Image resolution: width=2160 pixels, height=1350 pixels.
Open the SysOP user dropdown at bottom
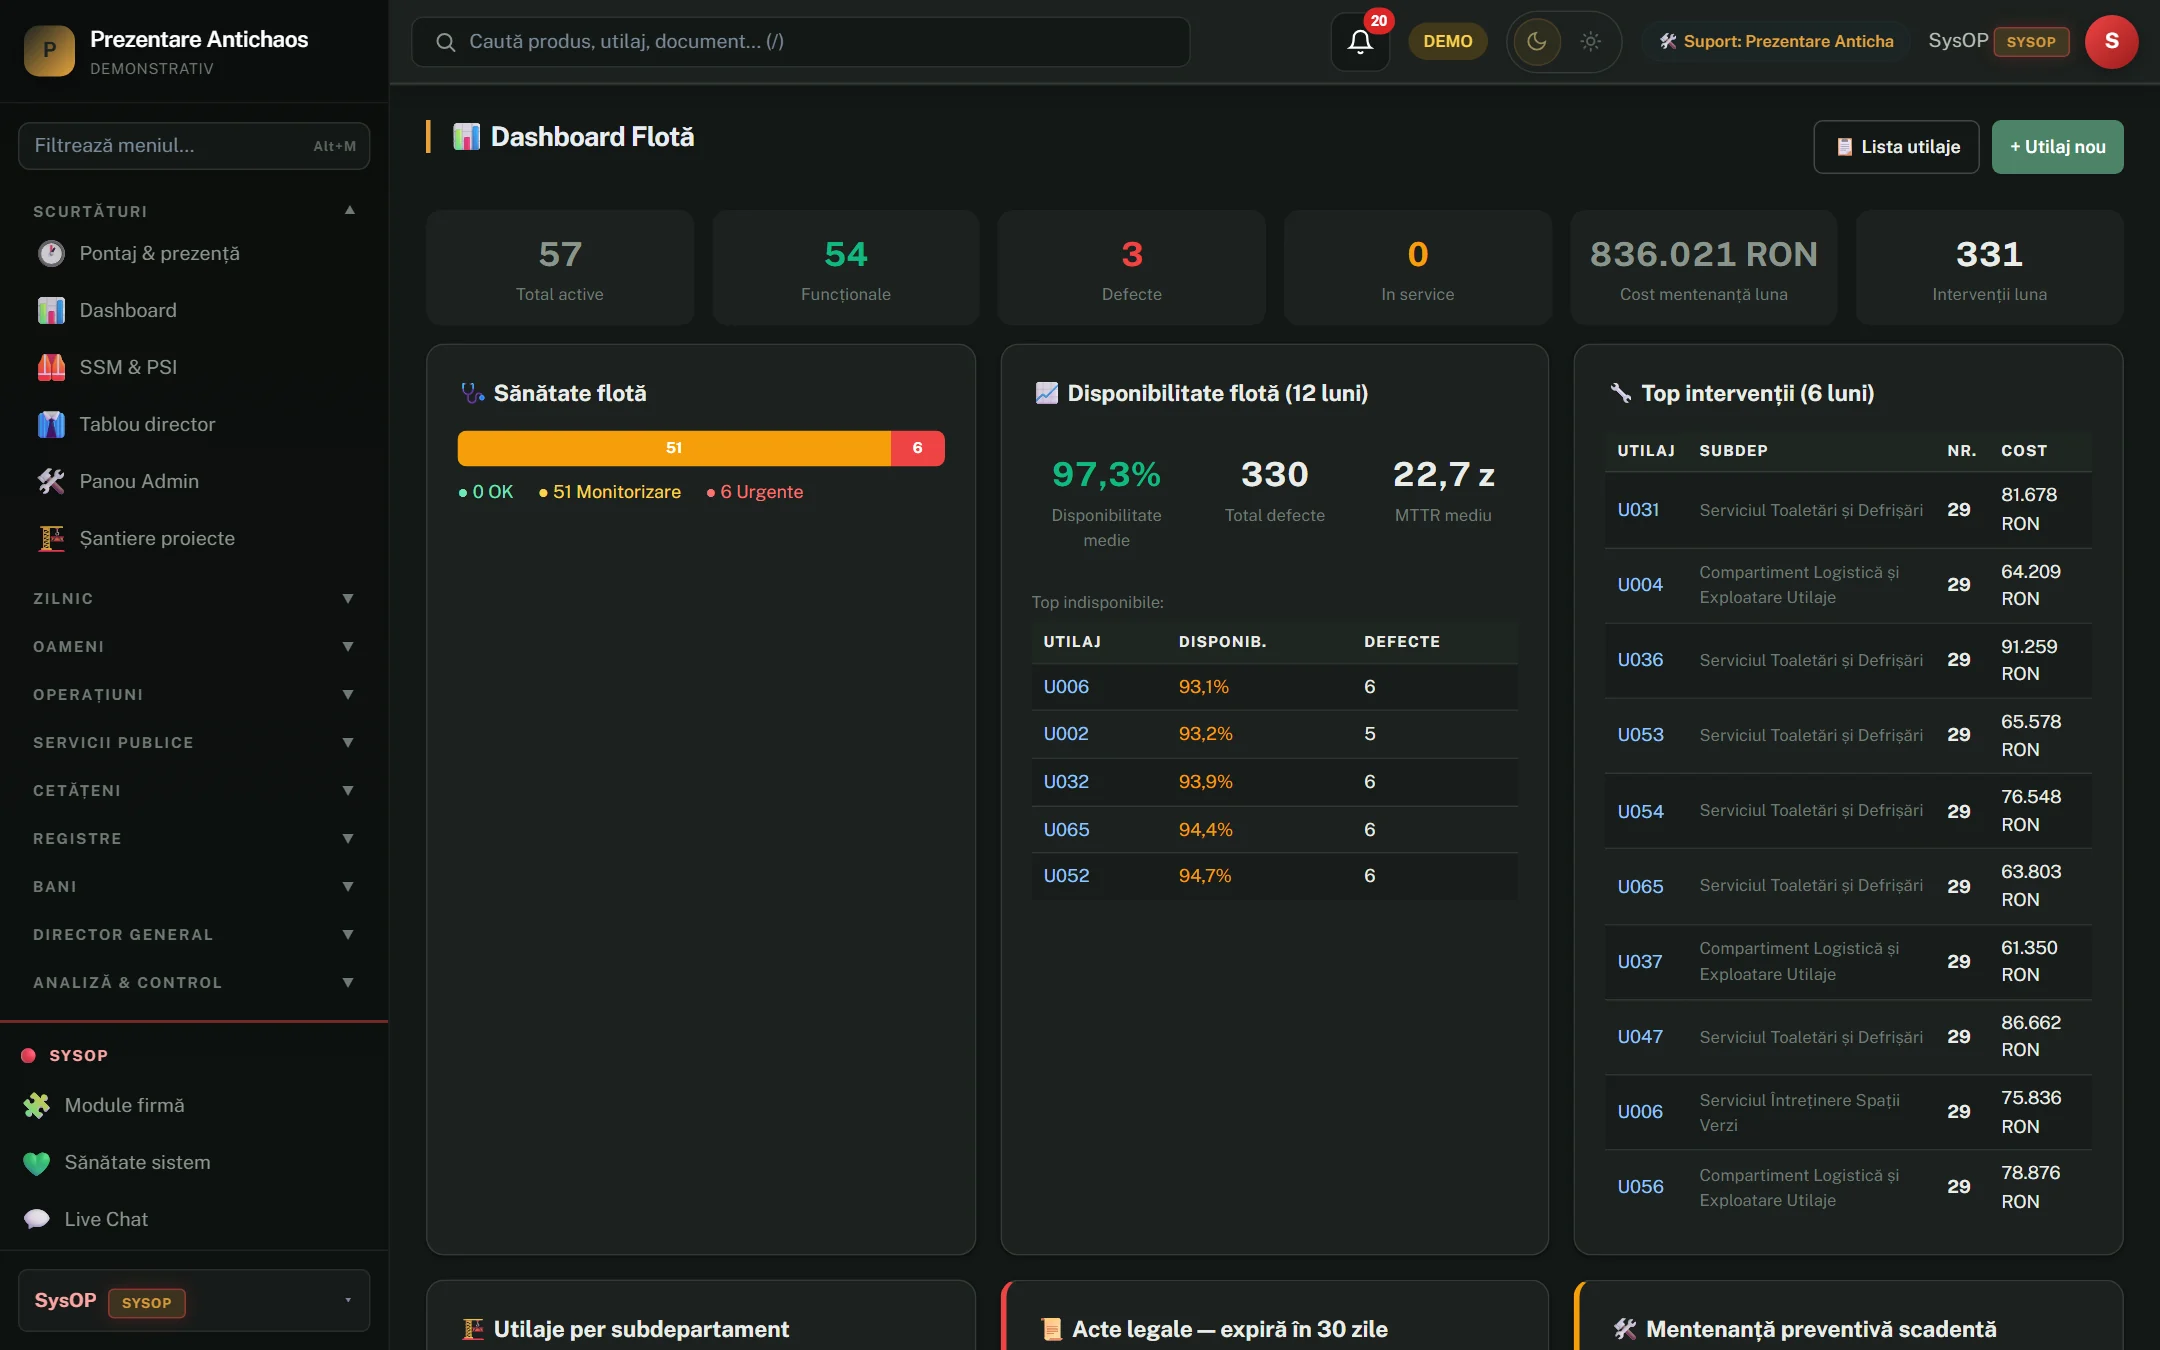(194, 1301)
